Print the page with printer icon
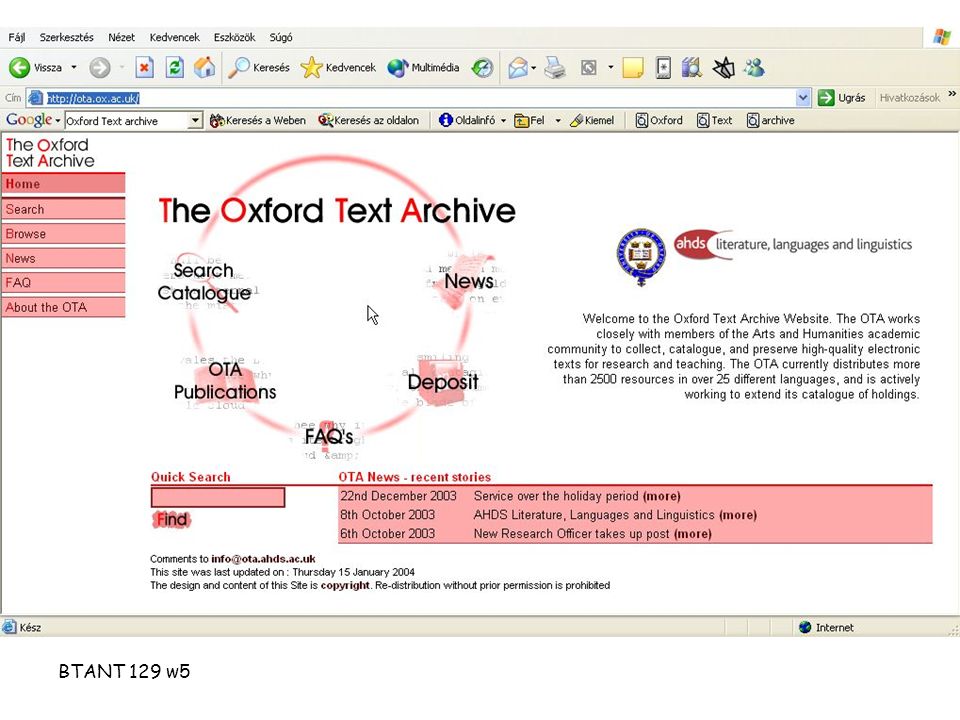The image size is (960, 720). [x=555, y=67]
